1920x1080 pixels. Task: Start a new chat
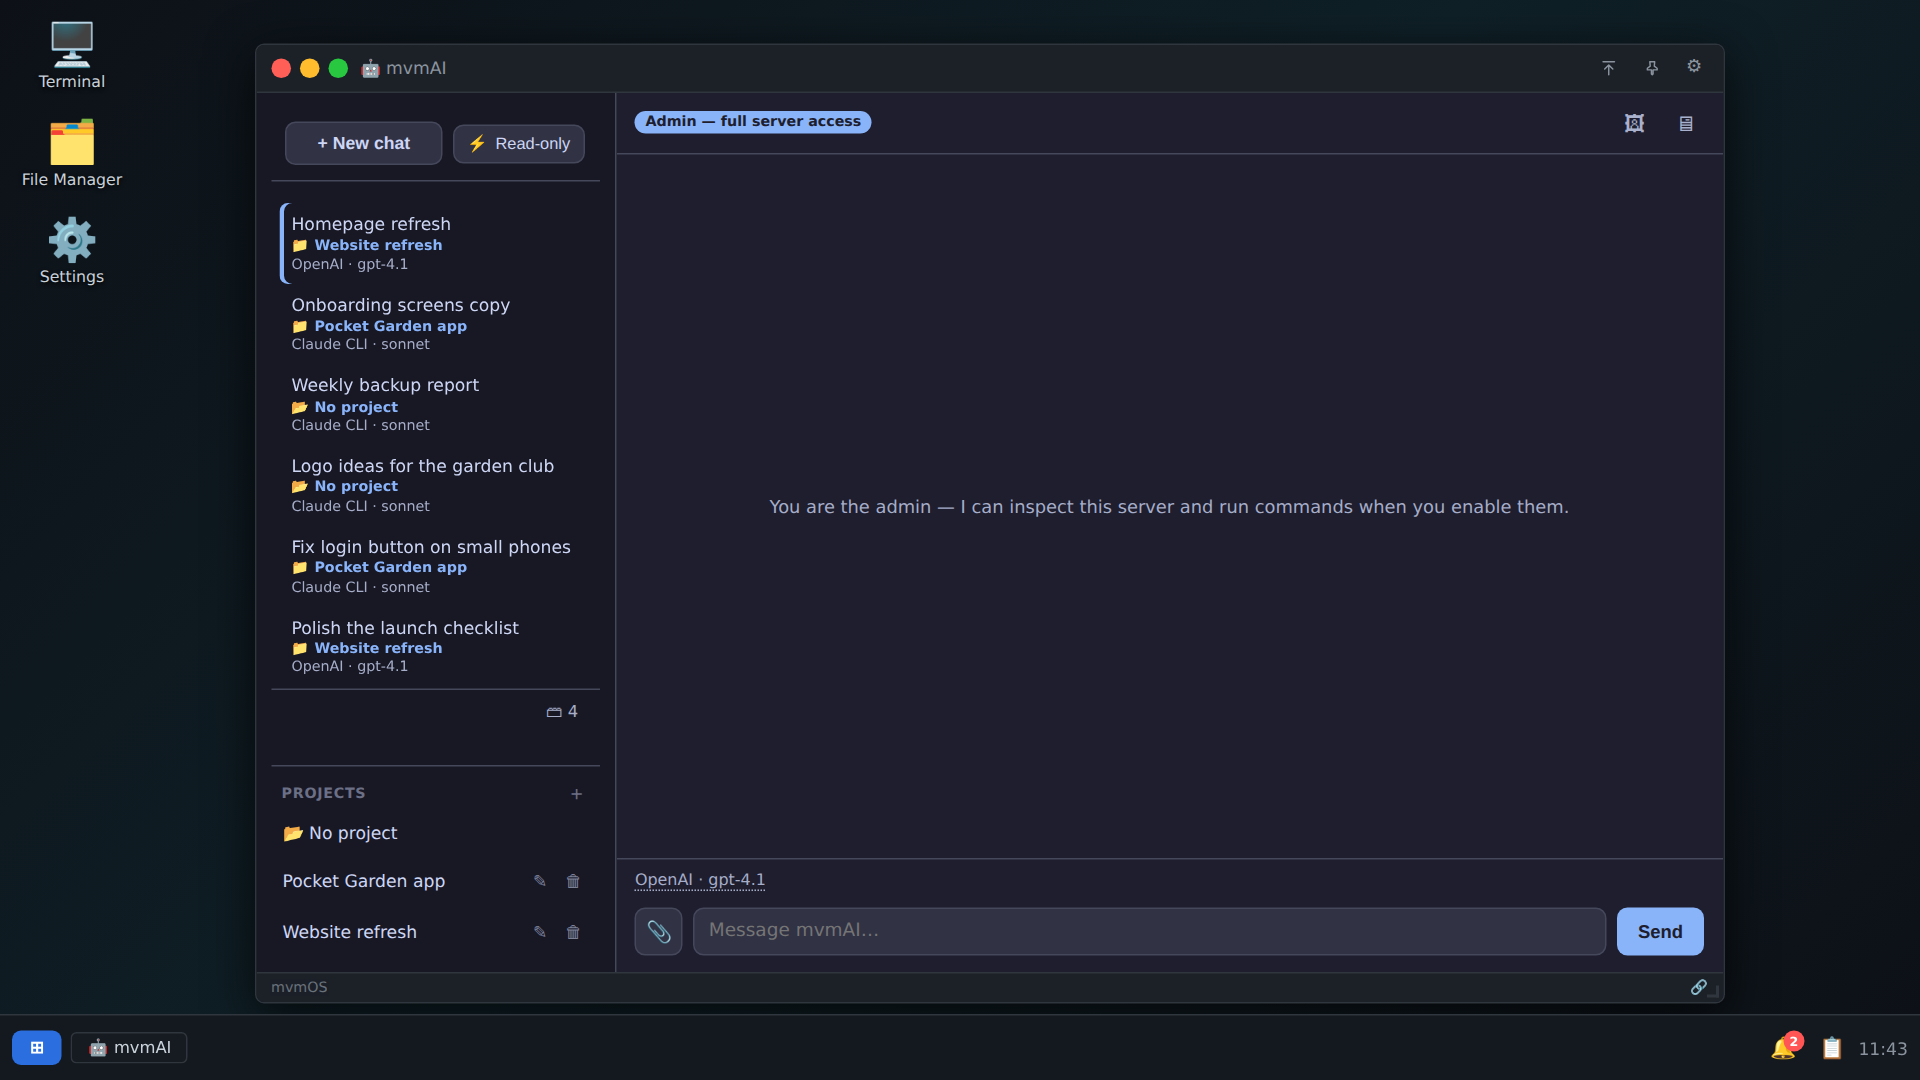pyautogui.click(x=364, y=143)
